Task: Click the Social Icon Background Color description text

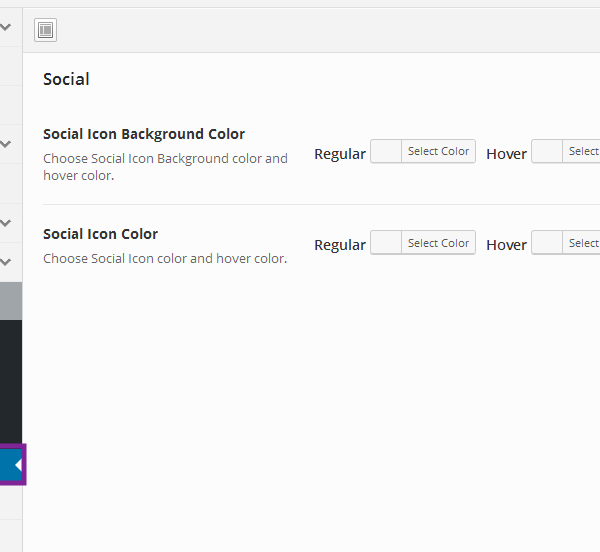Action: [x=165, y=167]
